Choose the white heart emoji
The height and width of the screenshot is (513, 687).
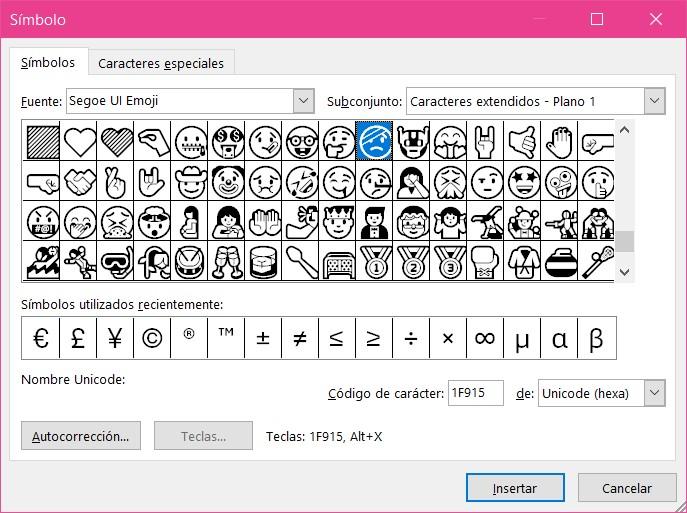coord(79,141)
